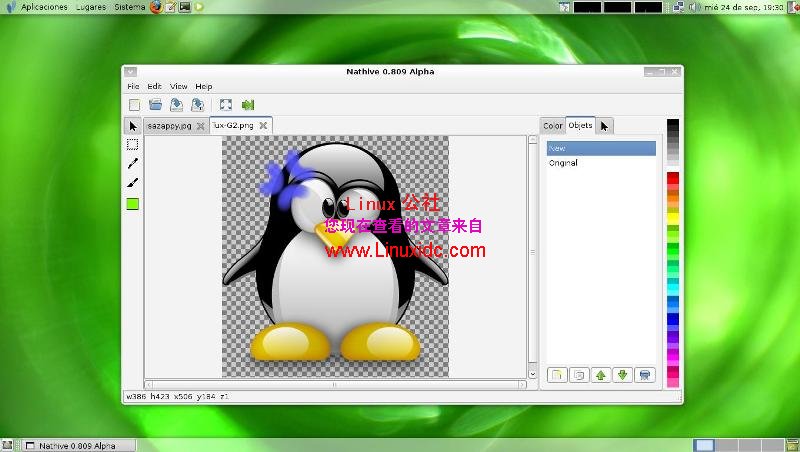Click the clock showing mié 24 de sep
The image size is (800, 452).
point(743,7)
